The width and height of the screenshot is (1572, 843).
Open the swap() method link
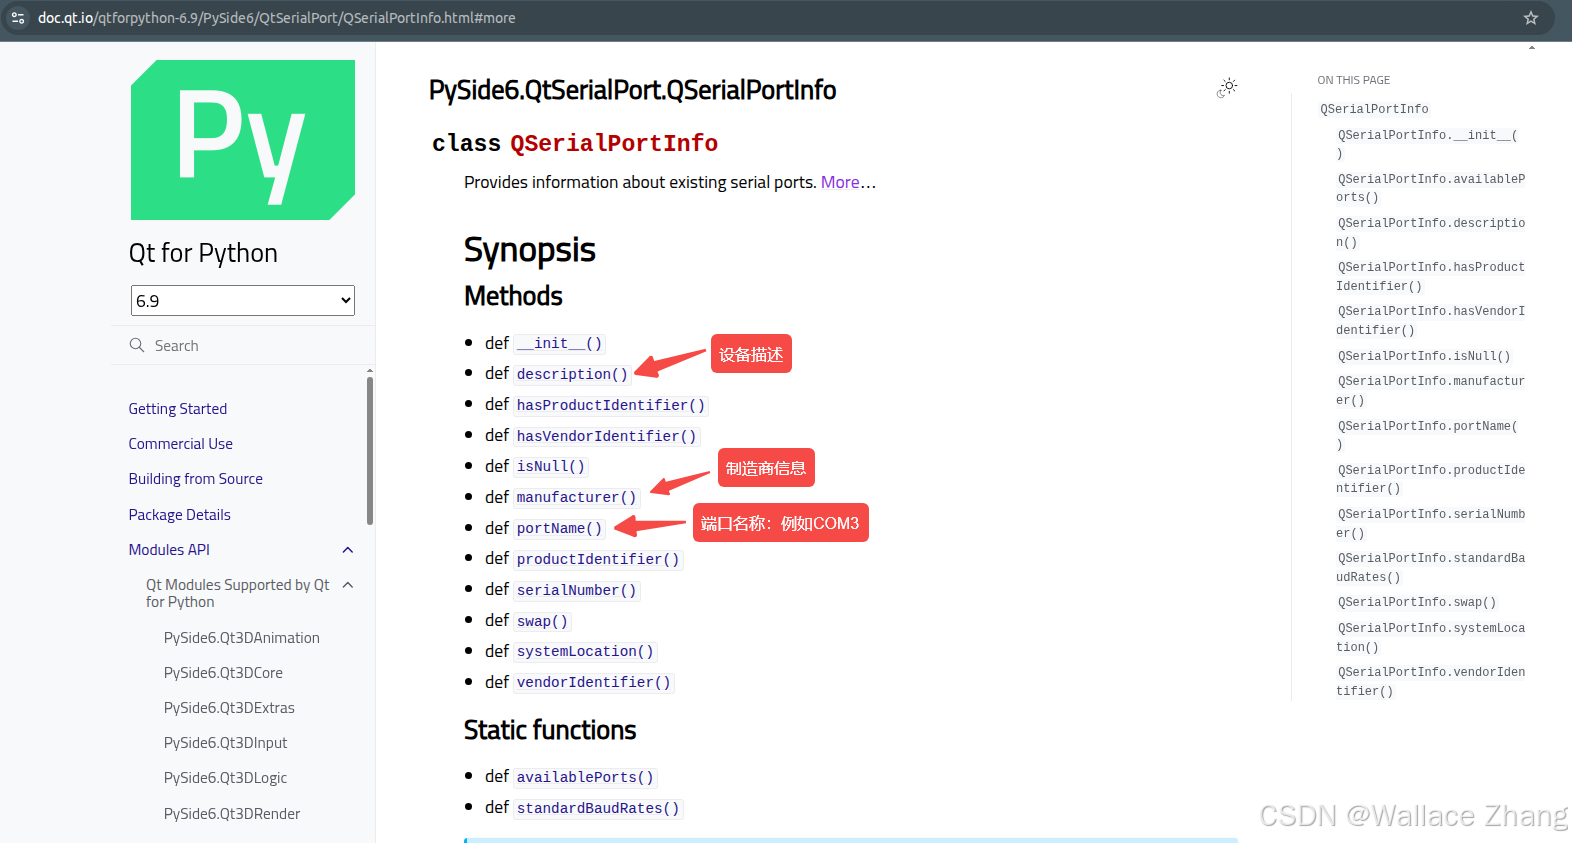pyautogui.click(x=542, y=621)
